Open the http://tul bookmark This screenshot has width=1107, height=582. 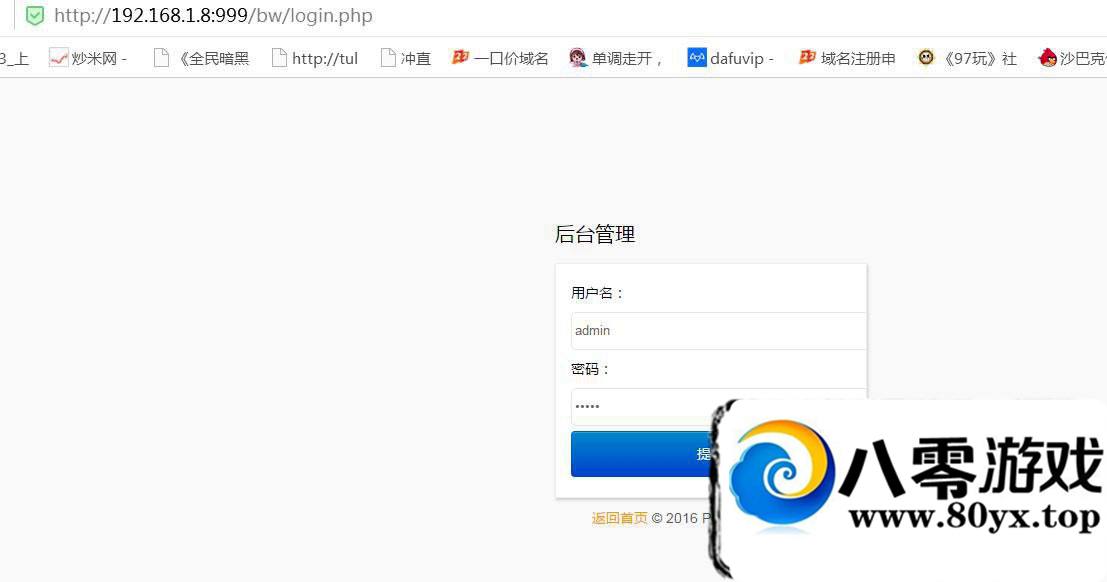(x=314, y=58)
